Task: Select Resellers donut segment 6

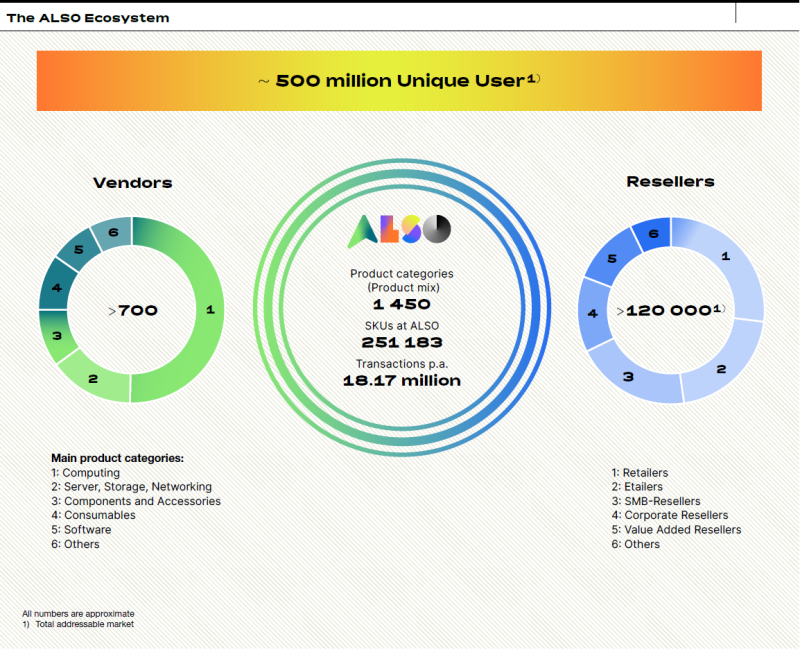Action: (x=653, y=234)
